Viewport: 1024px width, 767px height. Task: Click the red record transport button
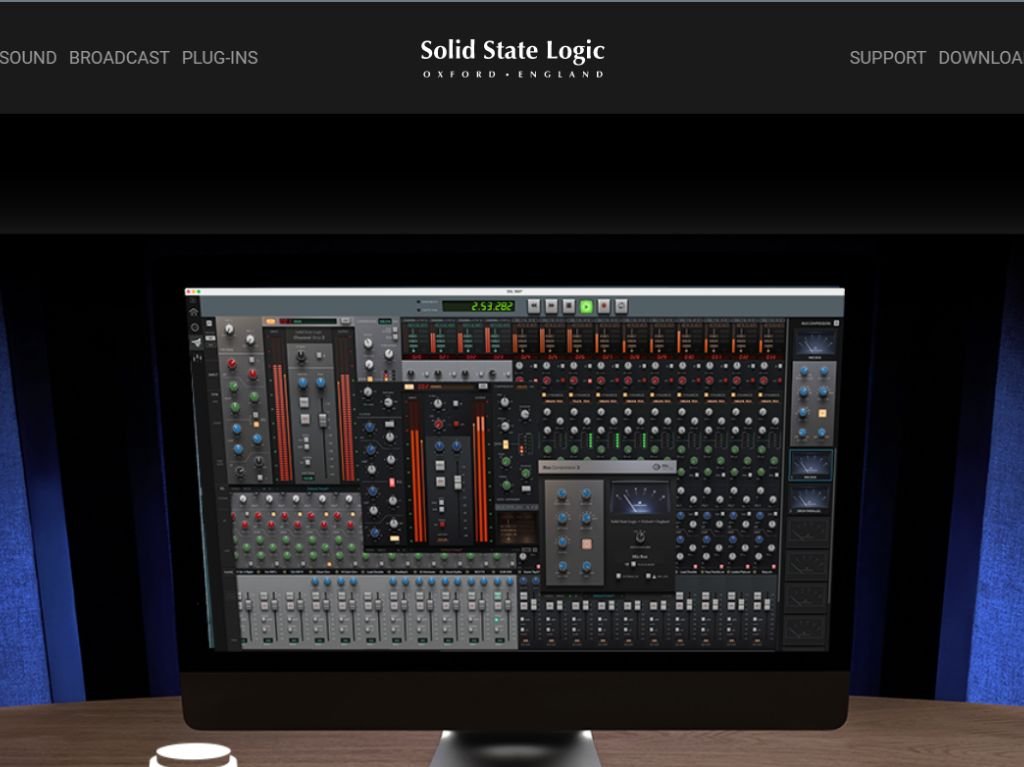click(604, 306)
